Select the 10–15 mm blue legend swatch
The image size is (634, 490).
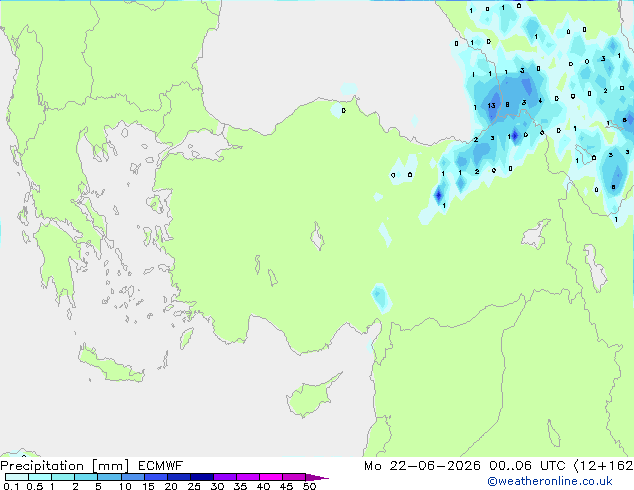click(132, 477)
